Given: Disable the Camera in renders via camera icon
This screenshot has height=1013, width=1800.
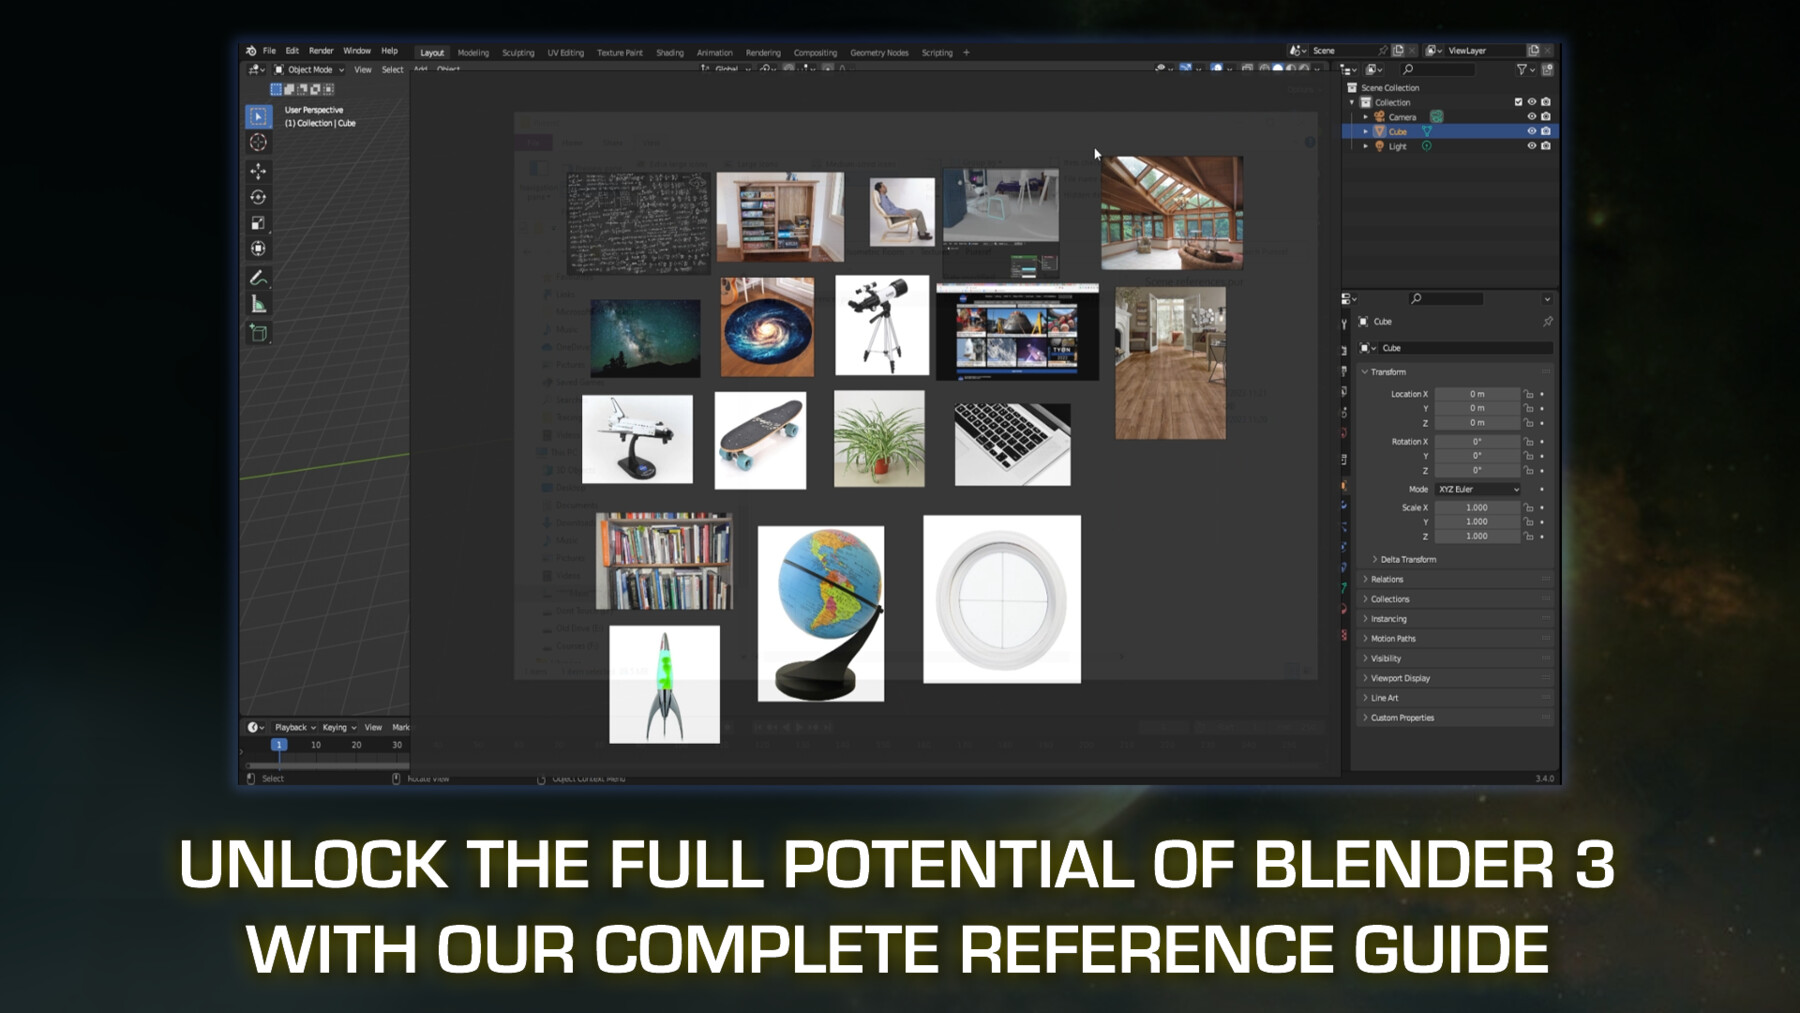Looking at the screenshot, I should tap(1546, 117).
